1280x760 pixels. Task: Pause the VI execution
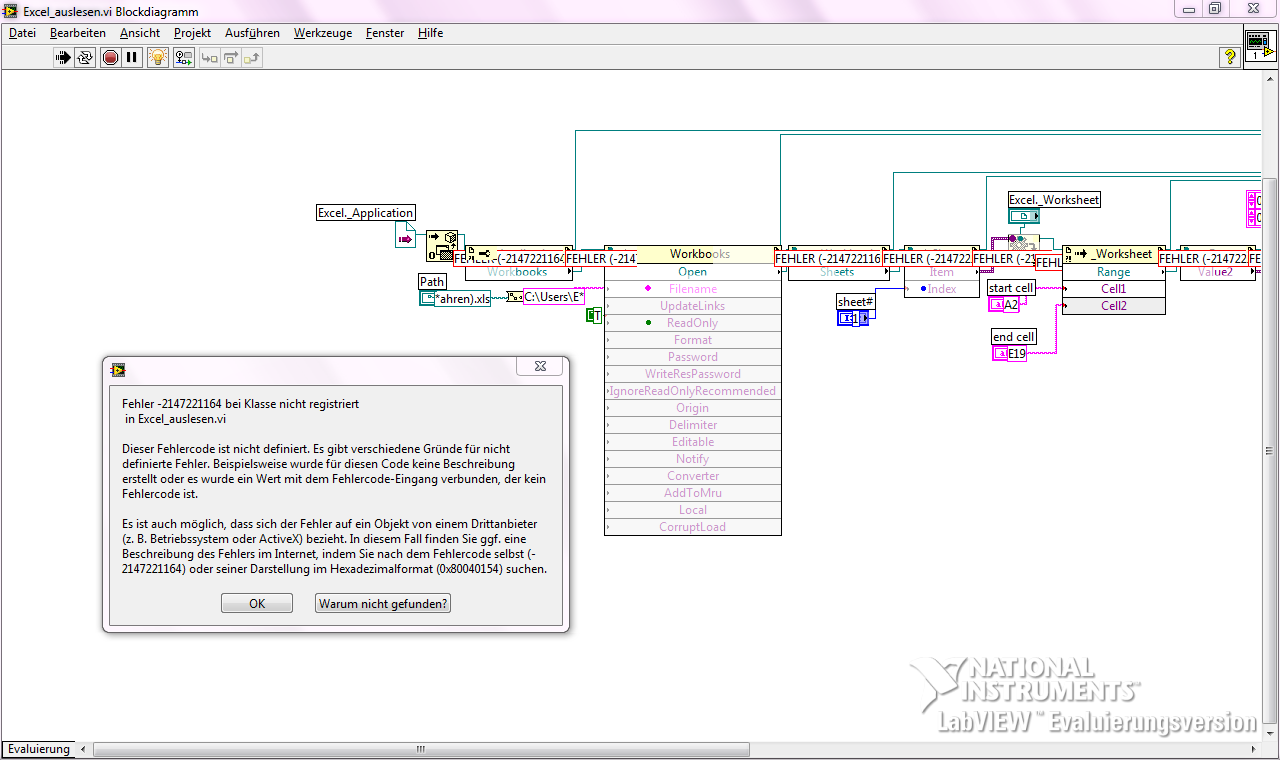(132, 58)
